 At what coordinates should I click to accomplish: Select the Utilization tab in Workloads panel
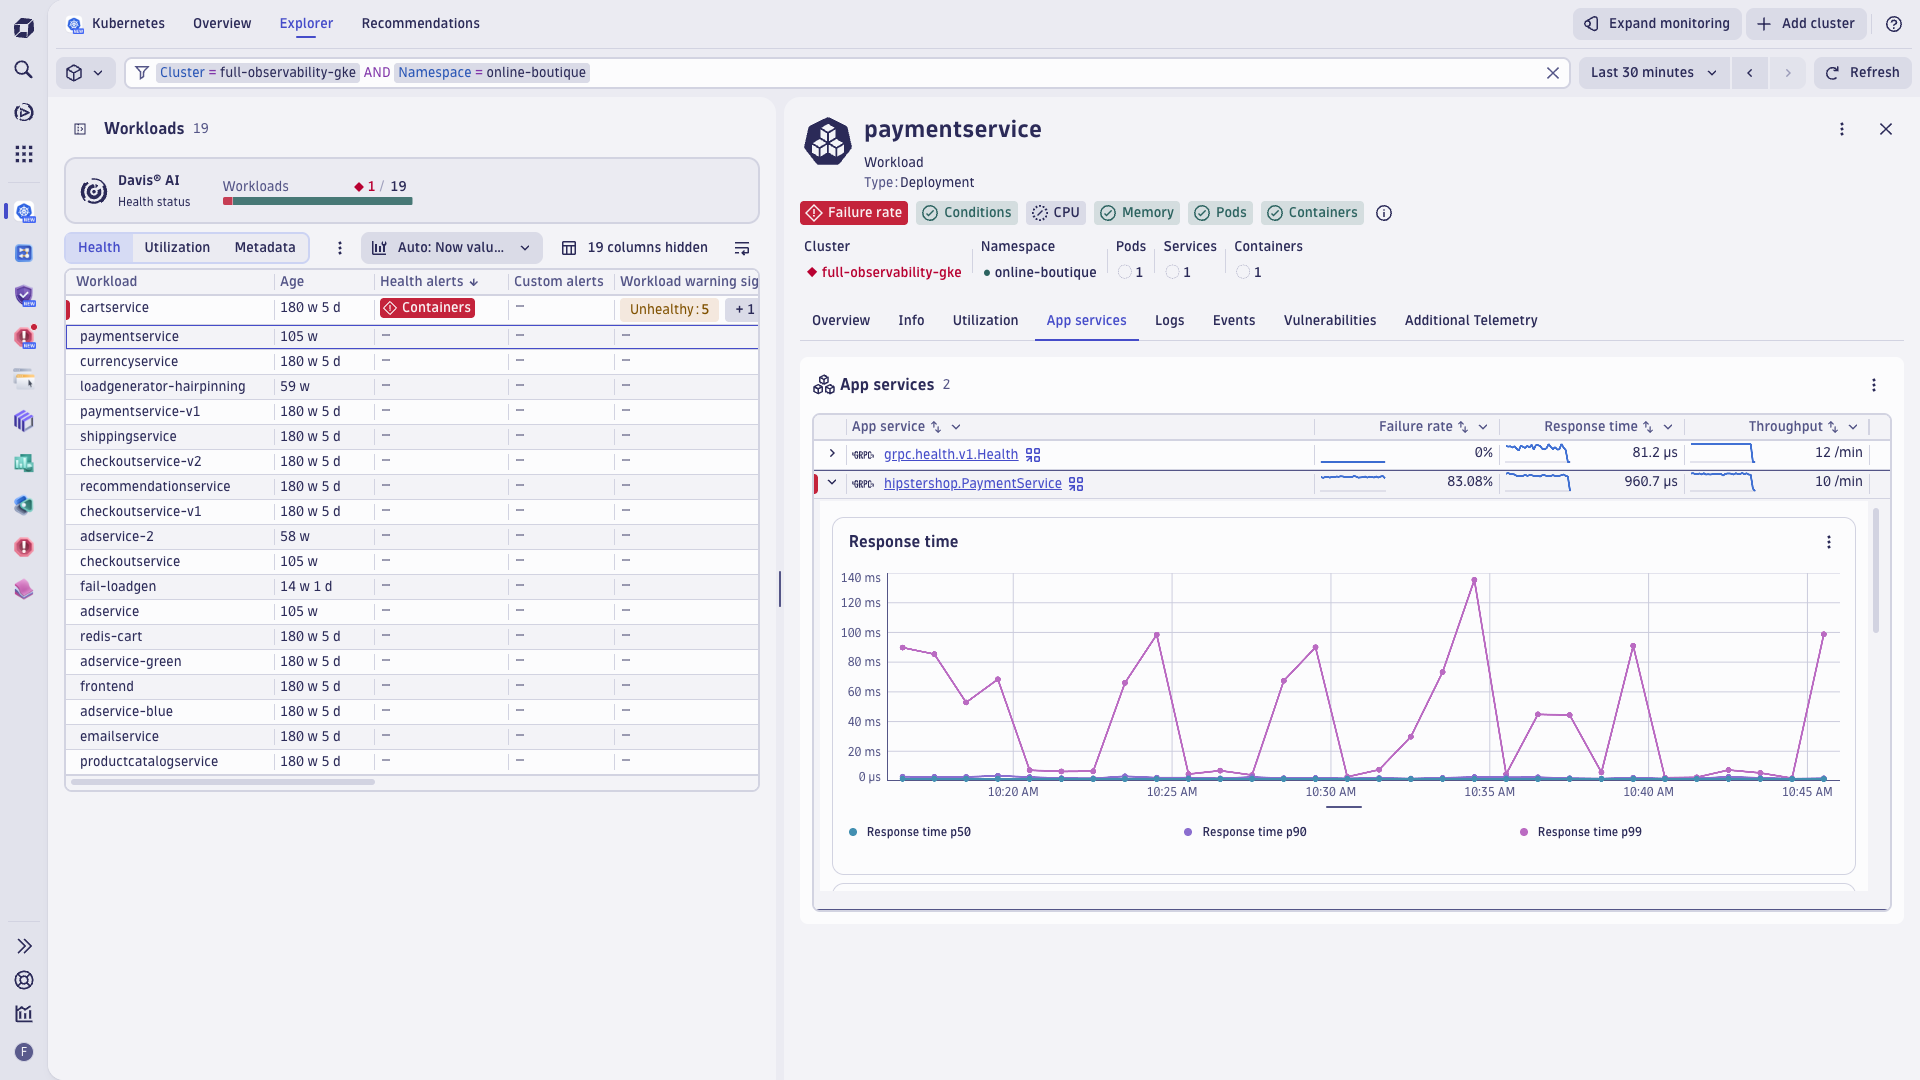(x=177, y=247)
